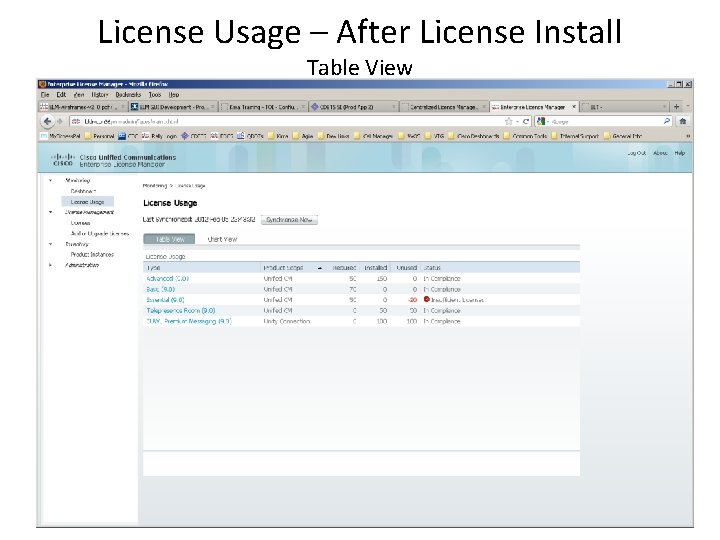The width and height of the screenshot is (720, 540).
Task: Open the CUWL Premium Messaging (9.0) link
Action: point(189,321)
